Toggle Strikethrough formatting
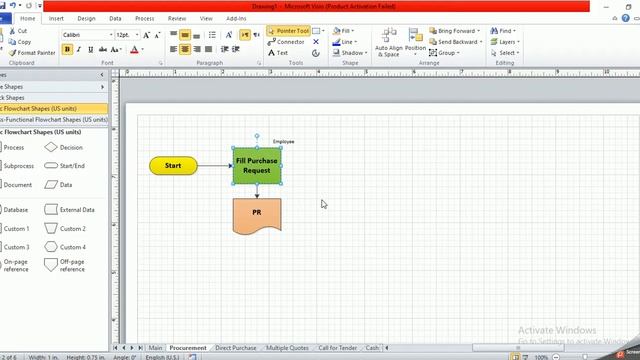The width and height of the screenshot is (640, 360). [103, 49]
